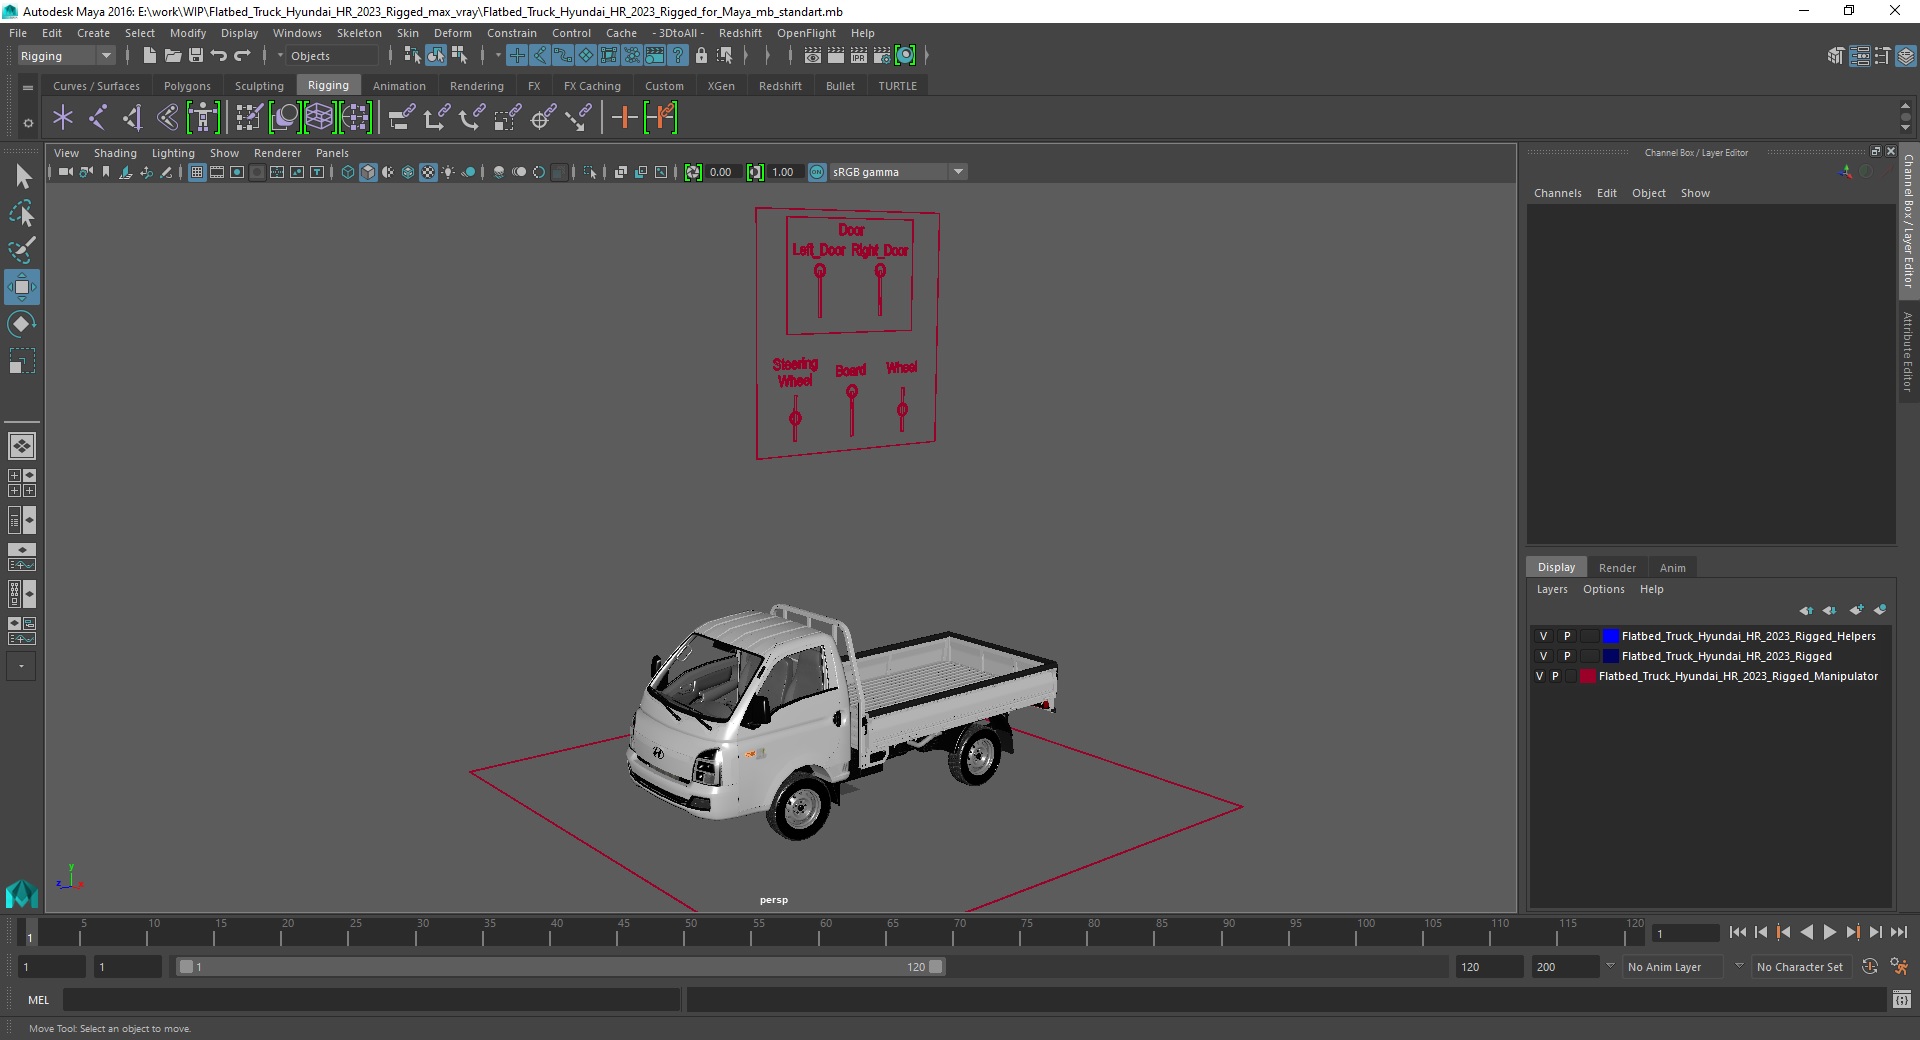Activate the Move tool
Viewport: 1920px width, 1040px height.
coord(22,287)
